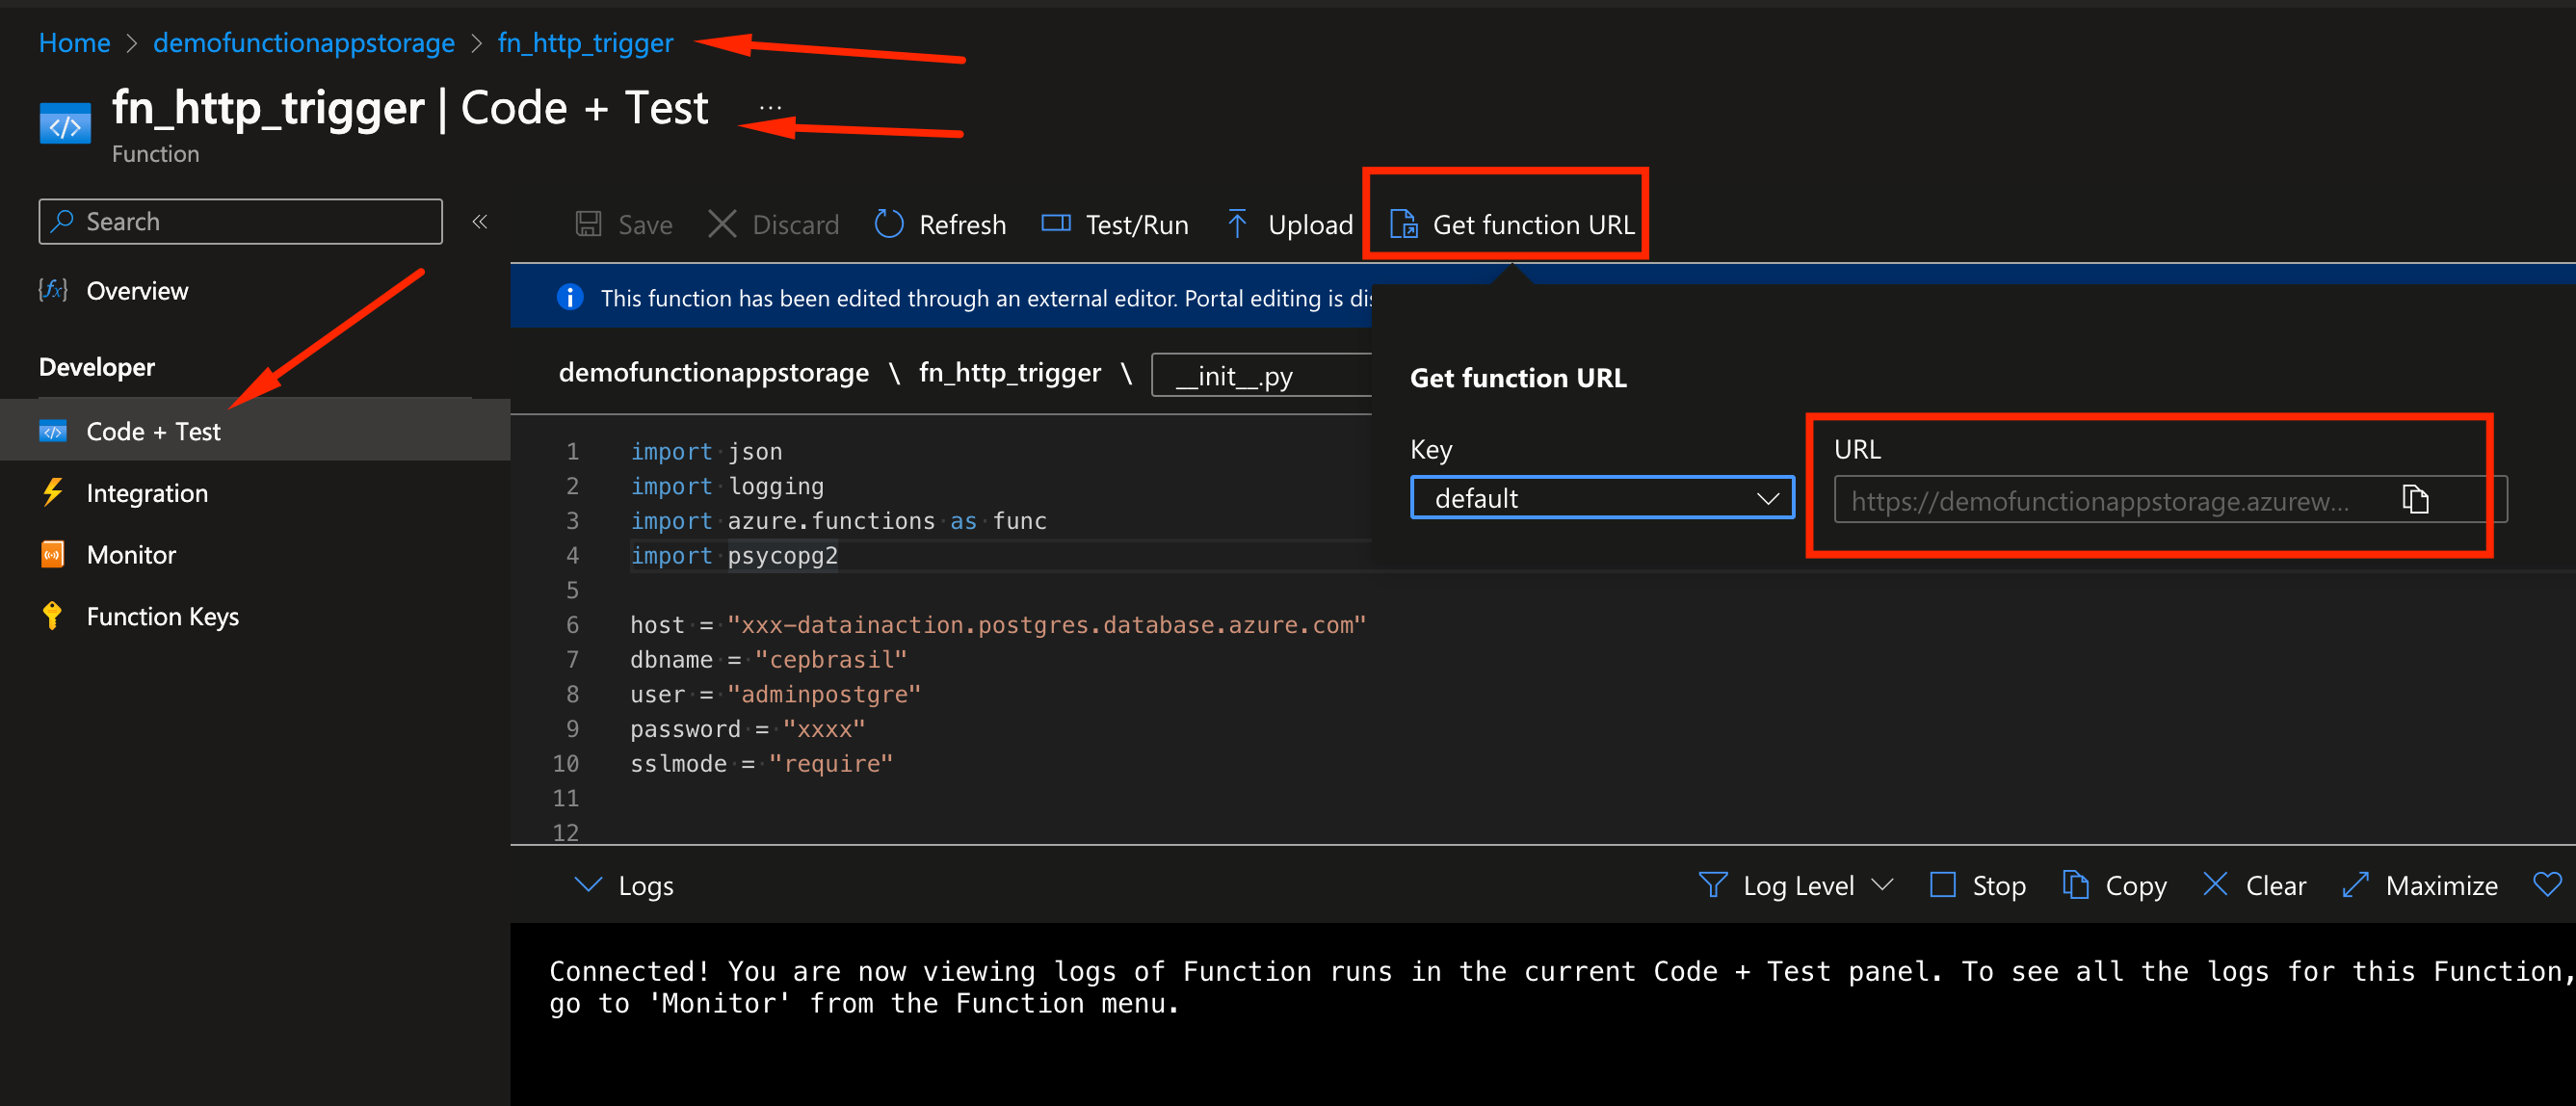
Task: Click the Save floppy disk icon
Action: [x=588, y=224]
